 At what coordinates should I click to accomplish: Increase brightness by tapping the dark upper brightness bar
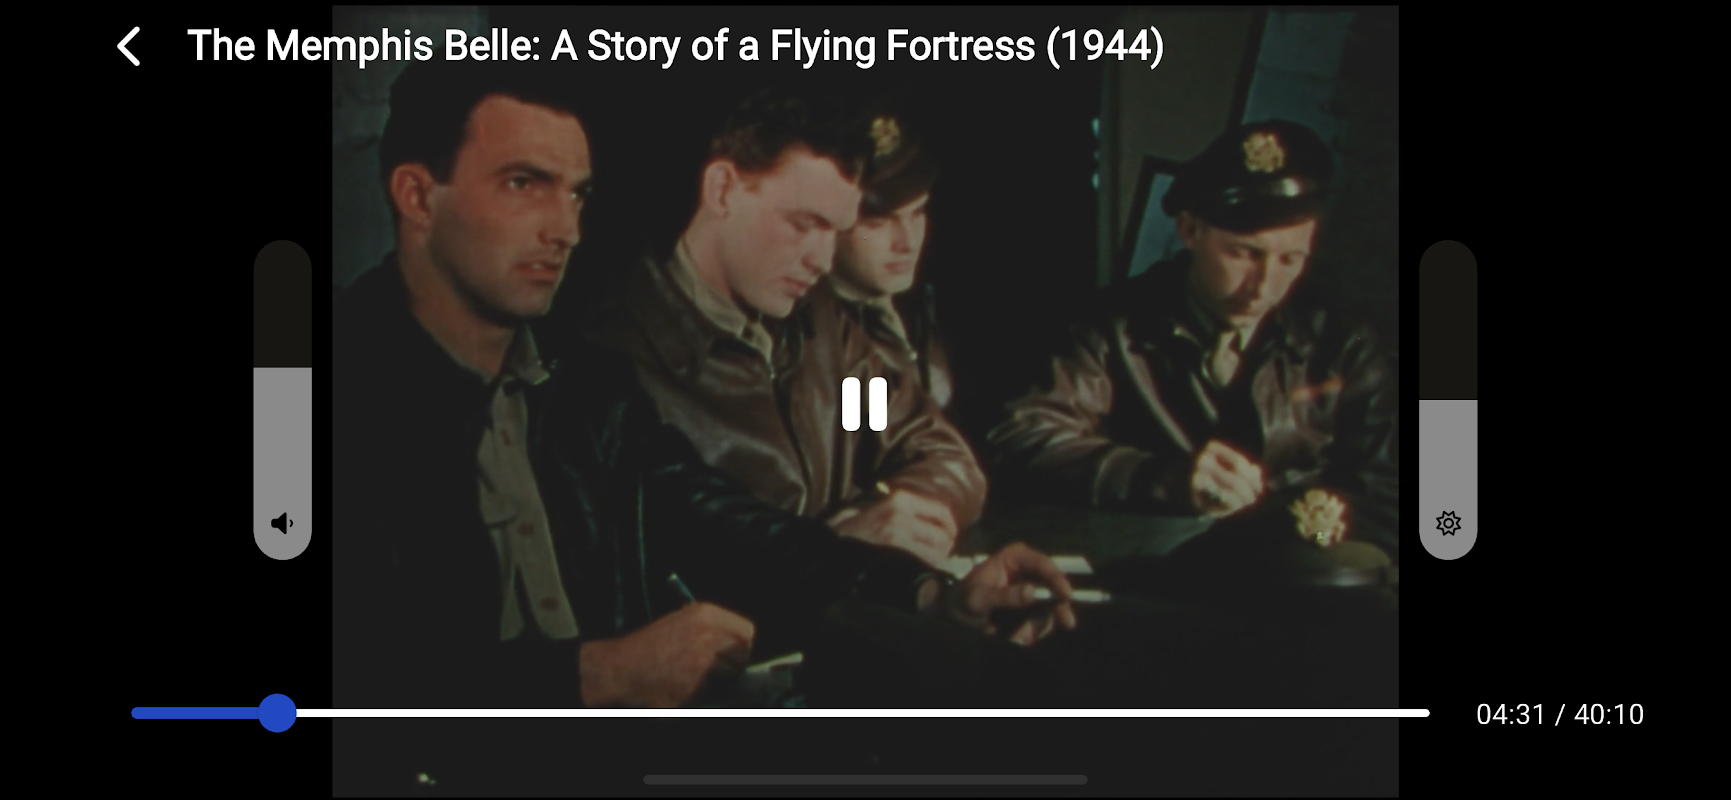point(1448,320)
